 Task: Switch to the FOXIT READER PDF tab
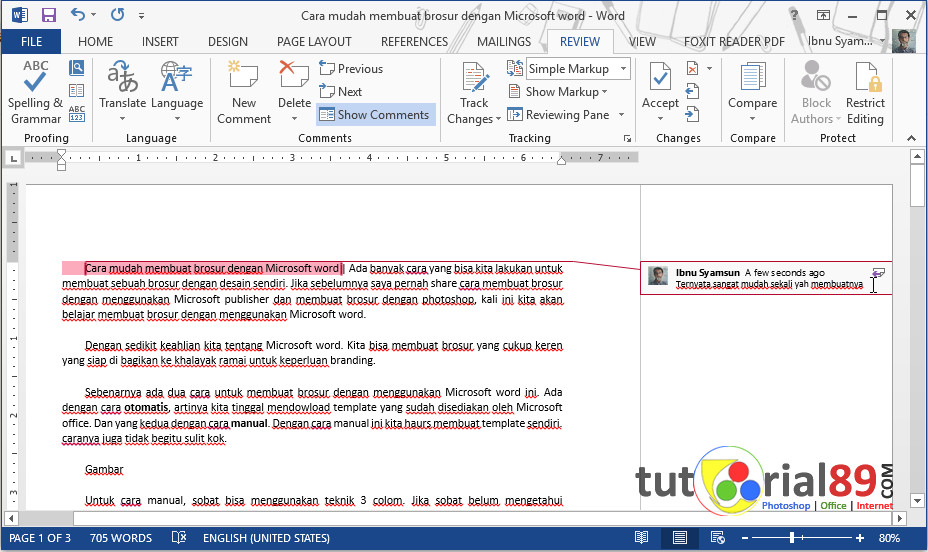pos(734,41)
